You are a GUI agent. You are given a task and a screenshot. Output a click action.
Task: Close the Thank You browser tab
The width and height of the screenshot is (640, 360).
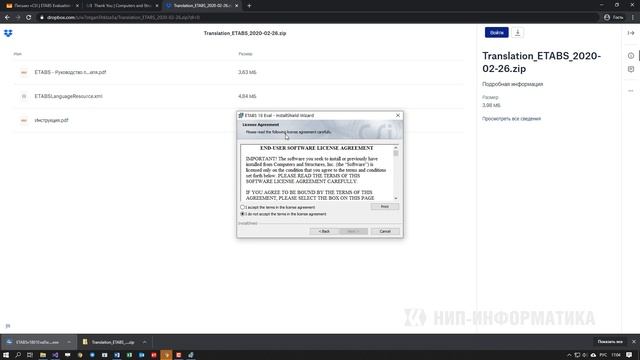pos(157,6)
